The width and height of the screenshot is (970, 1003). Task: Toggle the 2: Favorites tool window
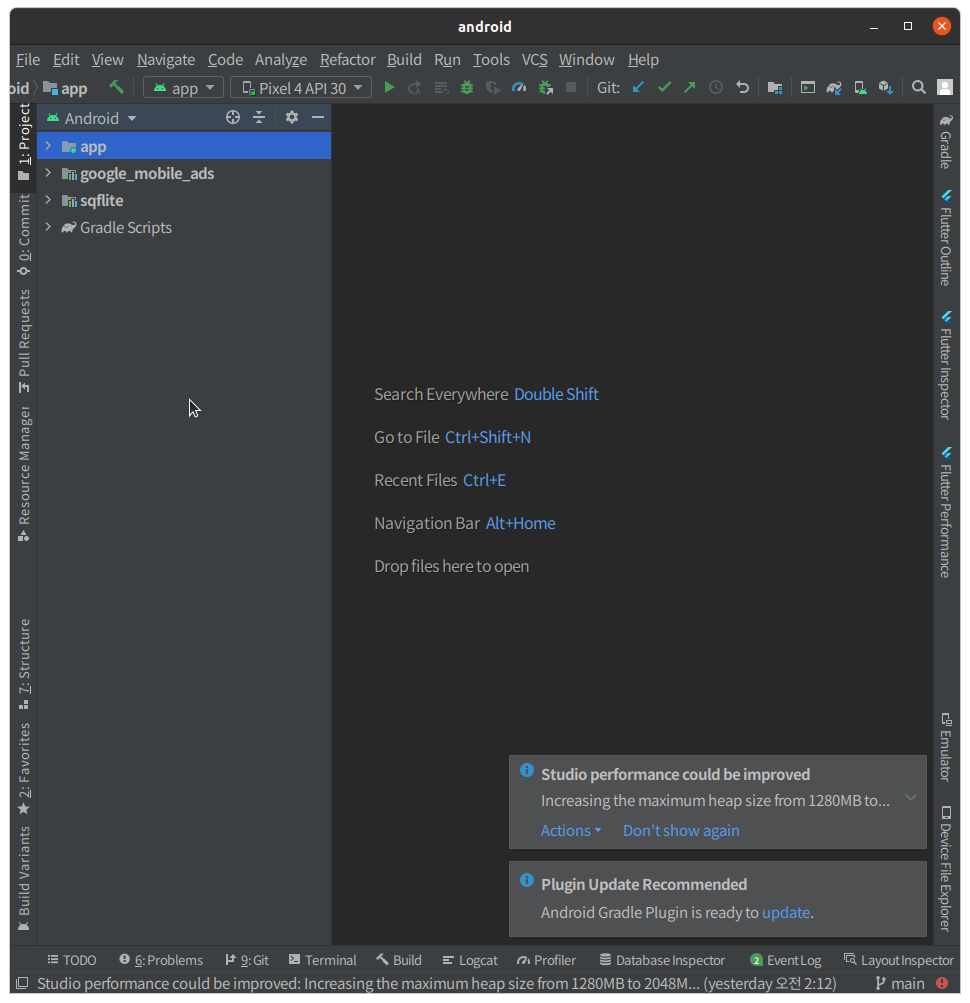pos(24,769)
